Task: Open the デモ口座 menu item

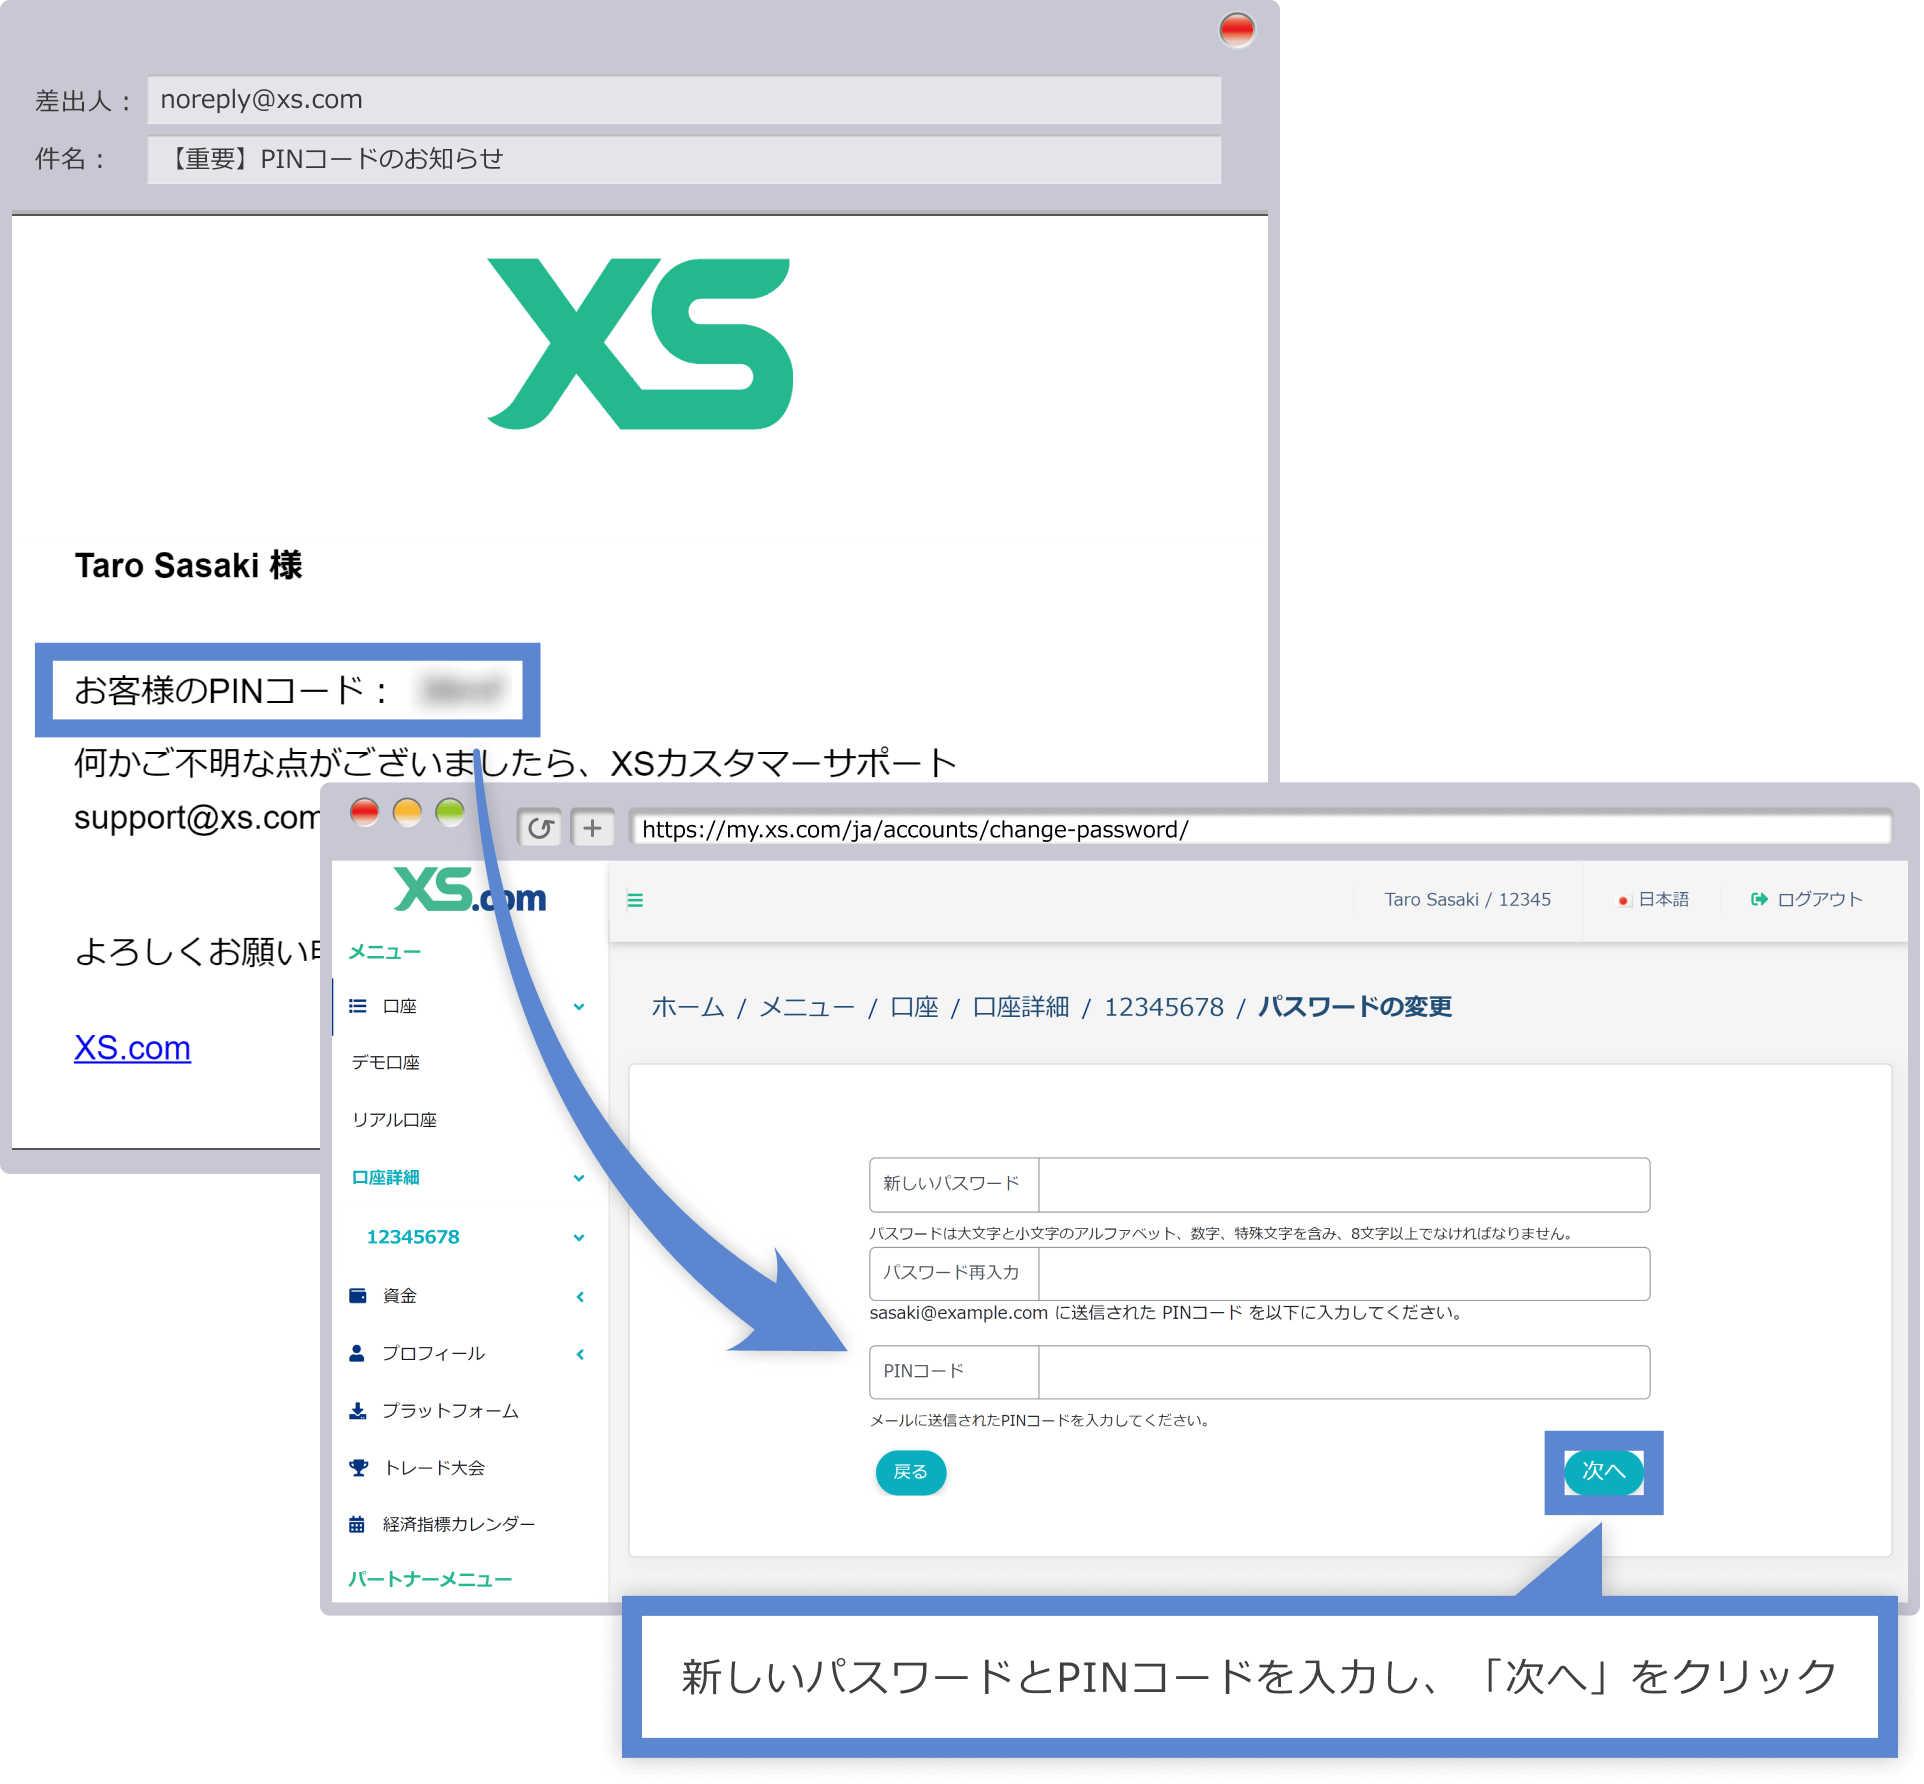Action: (386, 1063)
